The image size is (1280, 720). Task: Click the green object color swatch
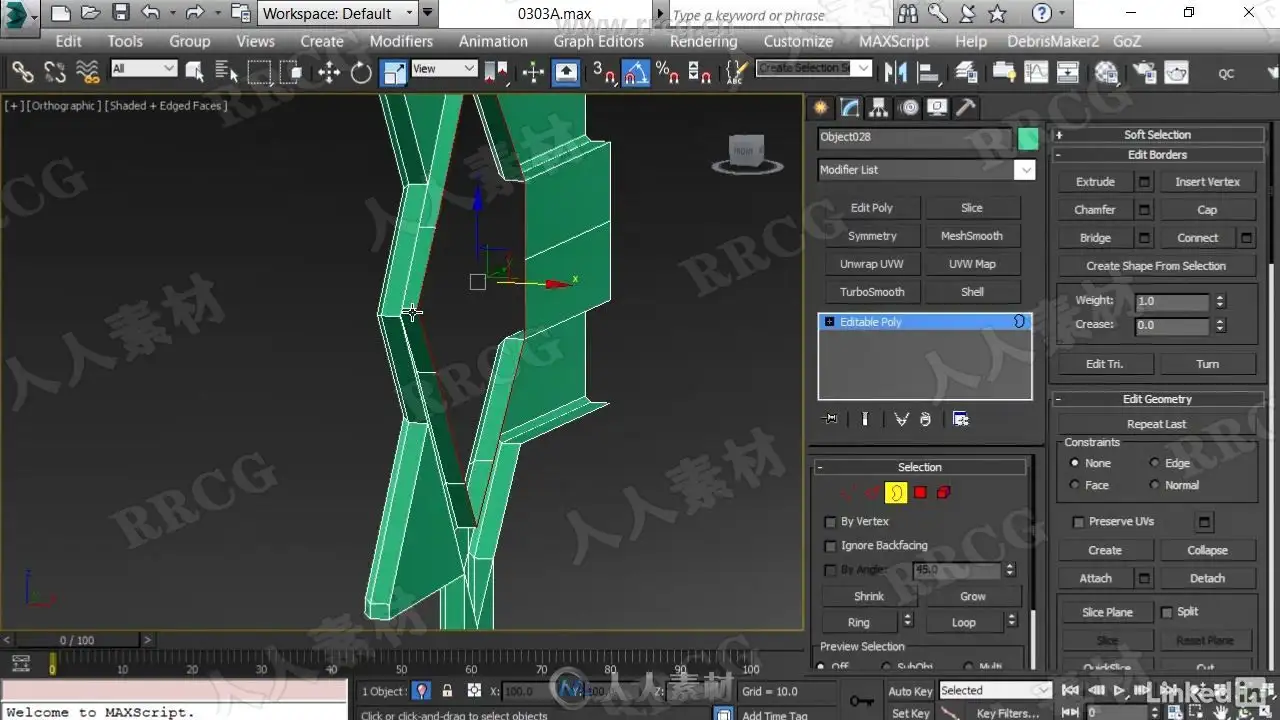(1028, 139)
